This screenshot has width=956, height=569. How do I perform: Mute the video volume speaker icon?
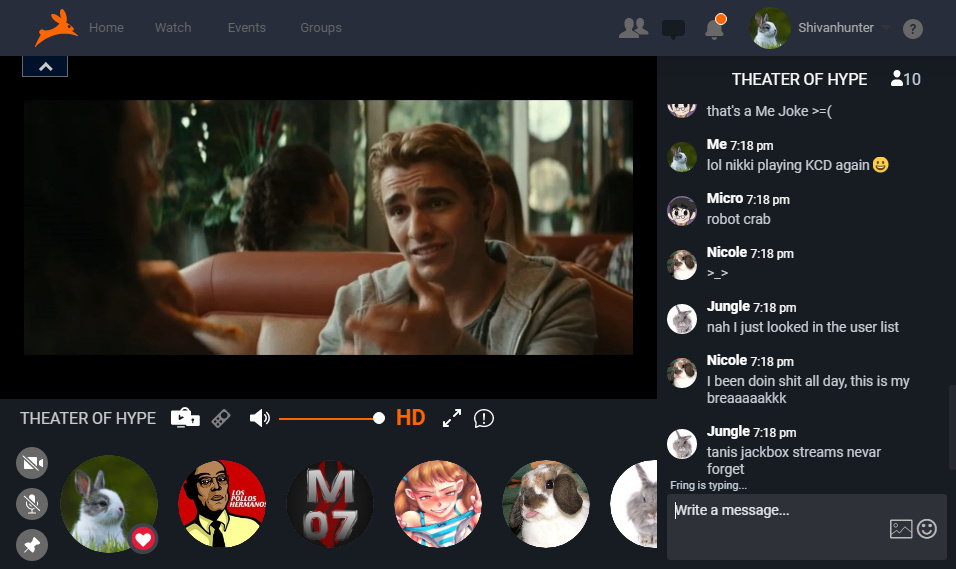click(259, 418)
